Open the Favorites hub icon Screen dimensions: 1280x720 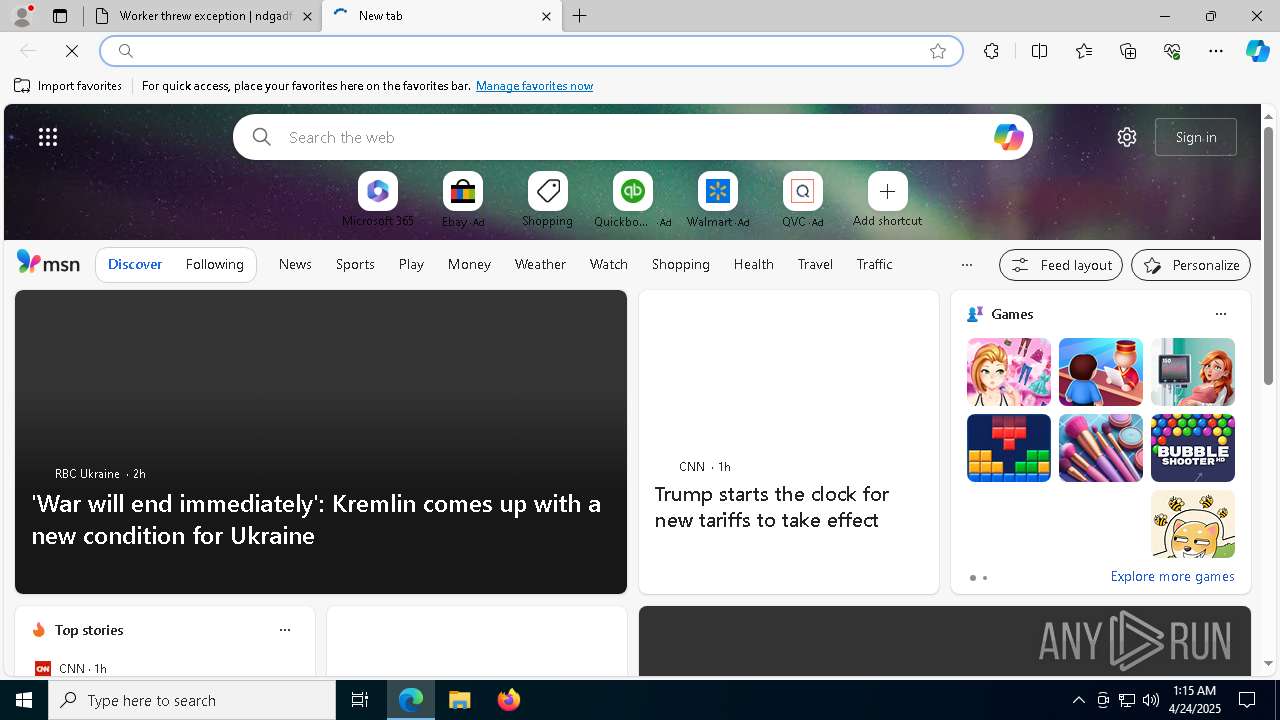pyautogui.click(x=1084, y=51)
